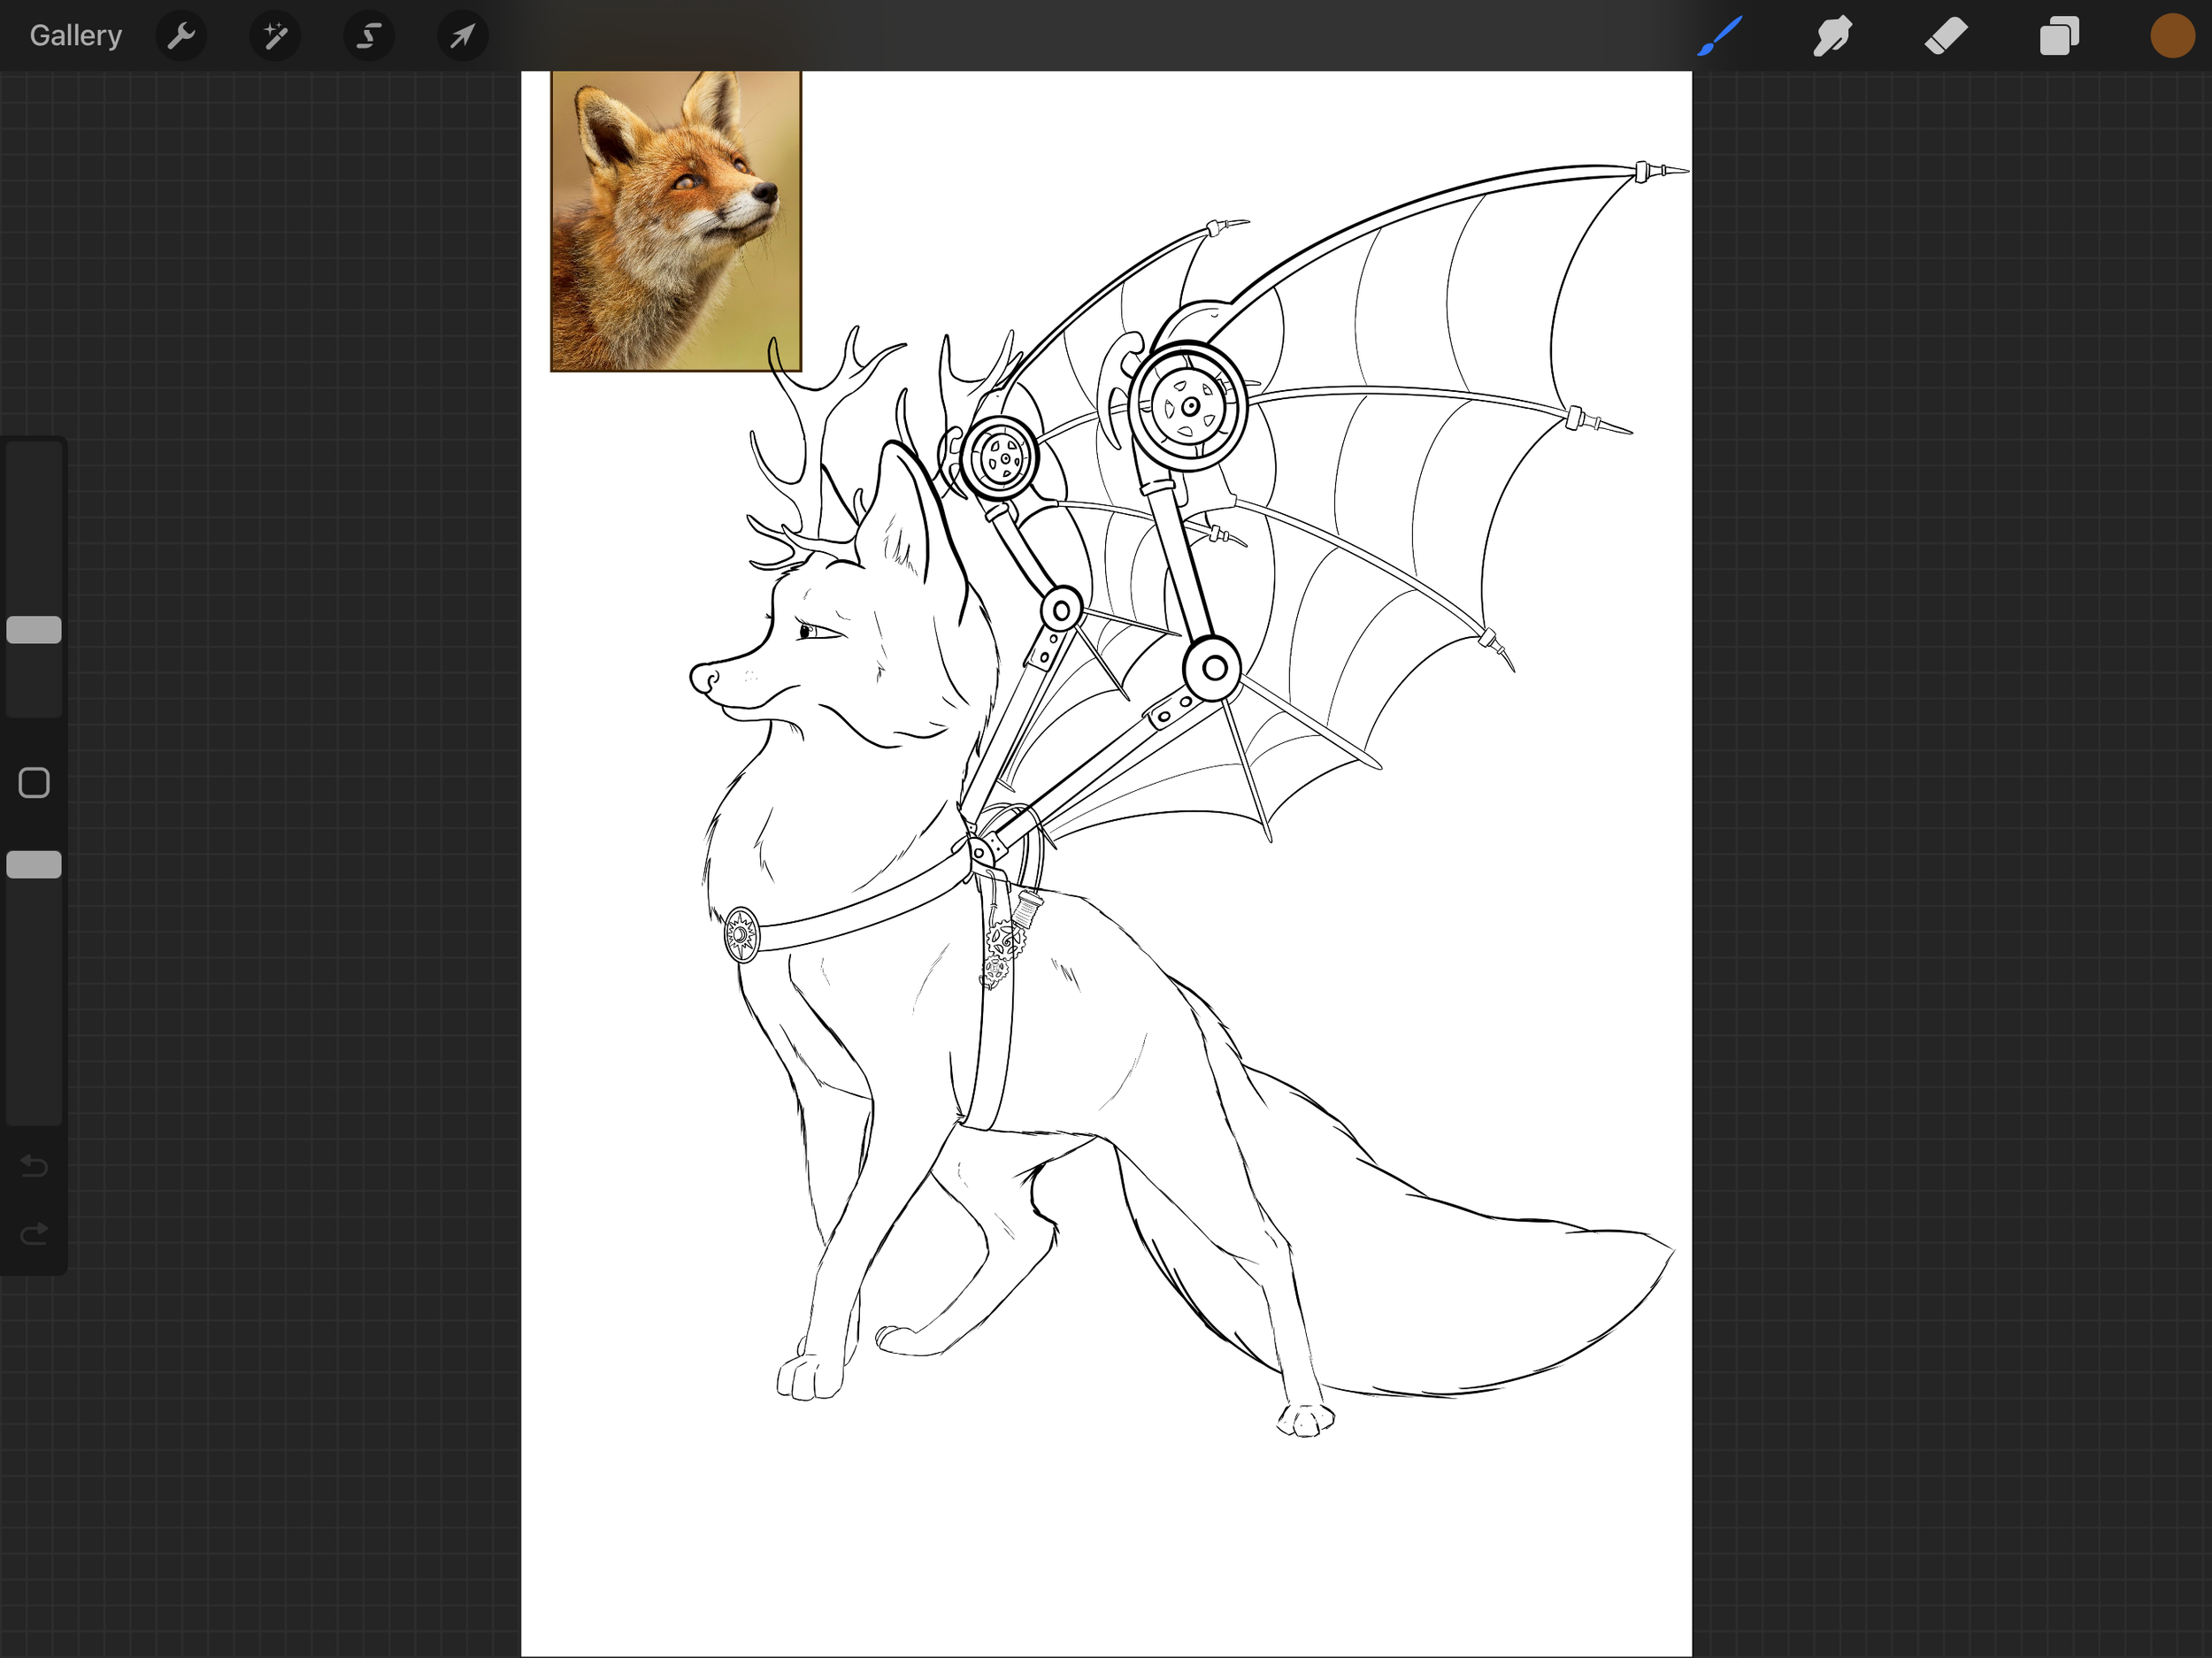Open the Adjustments magic wand menu
2212x1658 pixels.
pos(275,36)
